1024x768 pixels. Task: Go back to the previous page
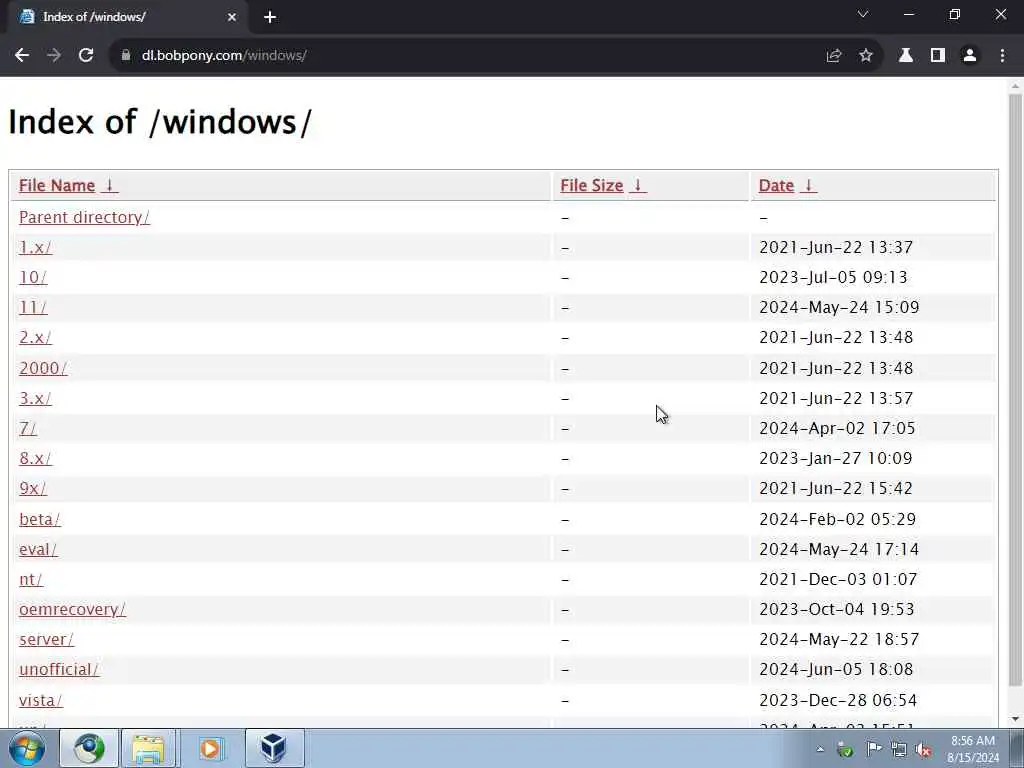(22, 56)
